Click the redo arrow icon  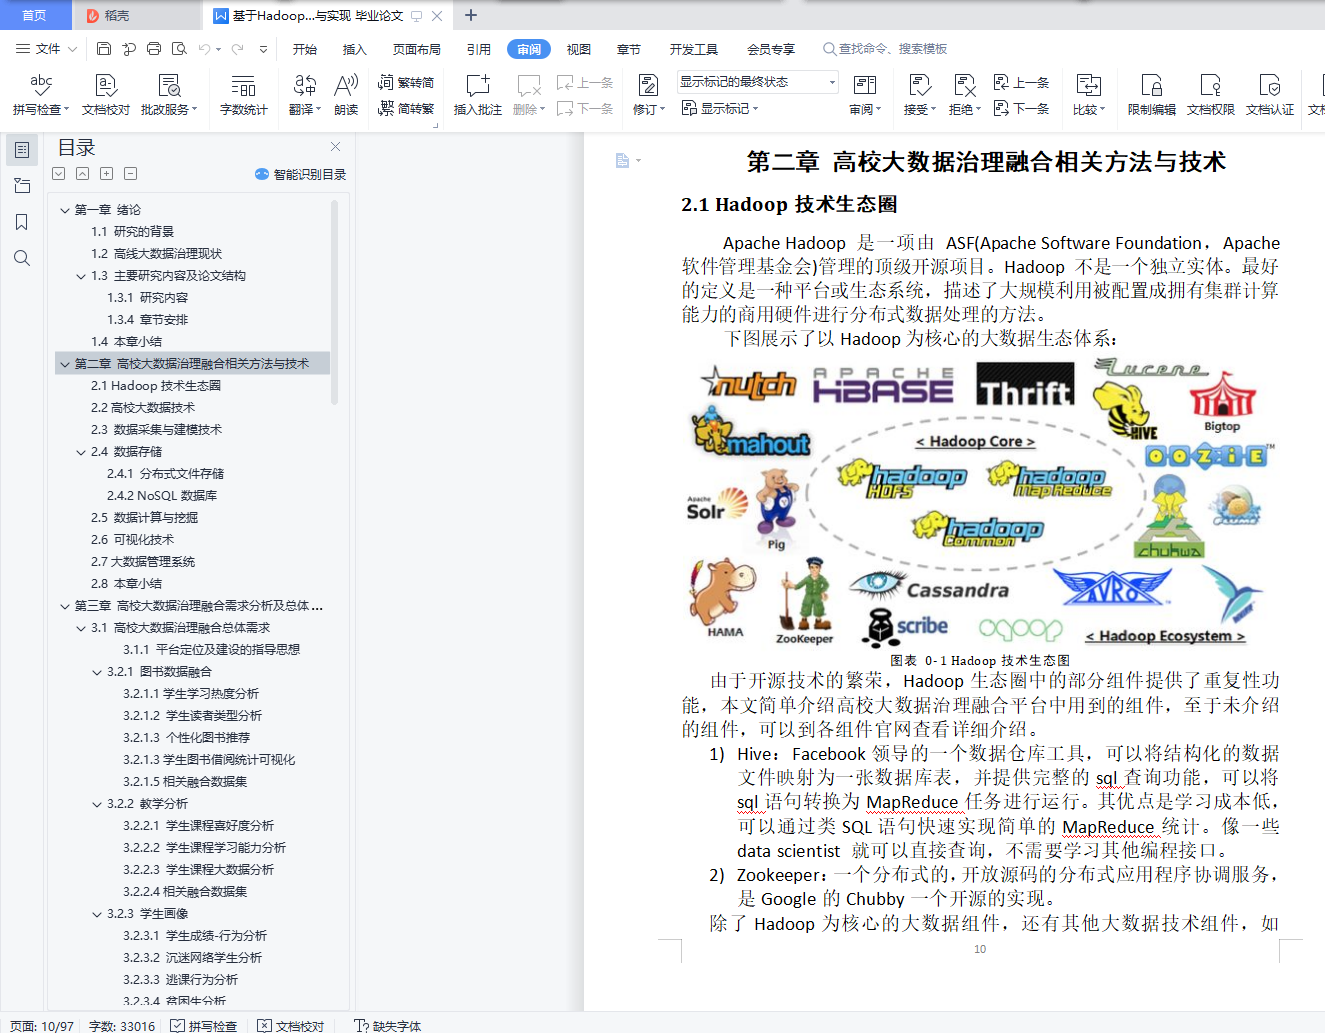click(237, 48)
